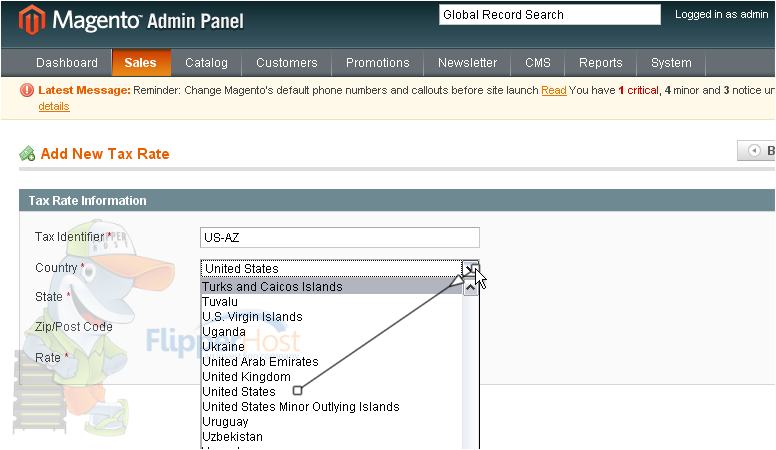The image size is (776, 450).
Task: Choose United States in the dropdown list
Action: tap(332, 392)
